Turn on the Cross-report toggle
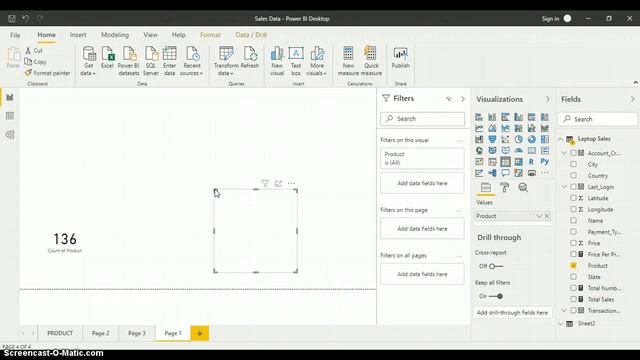The width and height of the screenshot is (640, 360). (496, 266)
